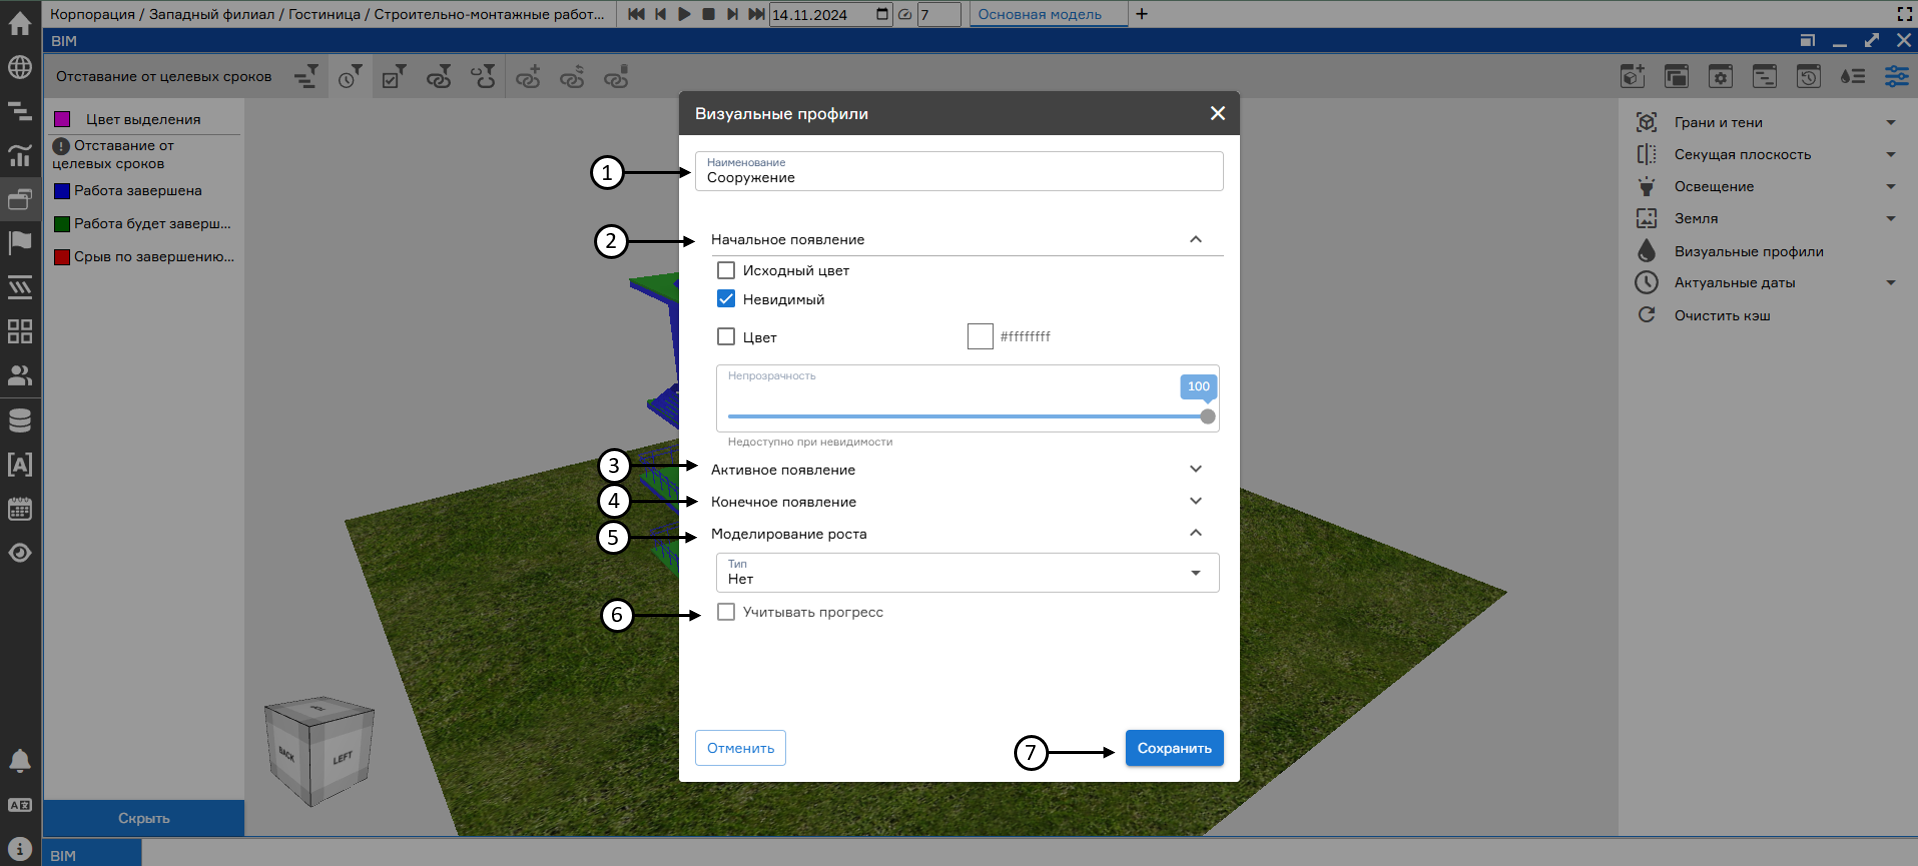Open the Тип dropdown showing Нет
Viewport: 1918px width, 866px height.
[967, 573]
